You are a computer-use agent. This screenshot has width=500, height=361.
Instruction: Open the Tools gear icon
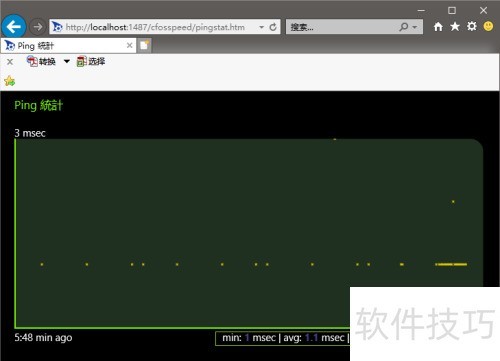tap(472, 26)
